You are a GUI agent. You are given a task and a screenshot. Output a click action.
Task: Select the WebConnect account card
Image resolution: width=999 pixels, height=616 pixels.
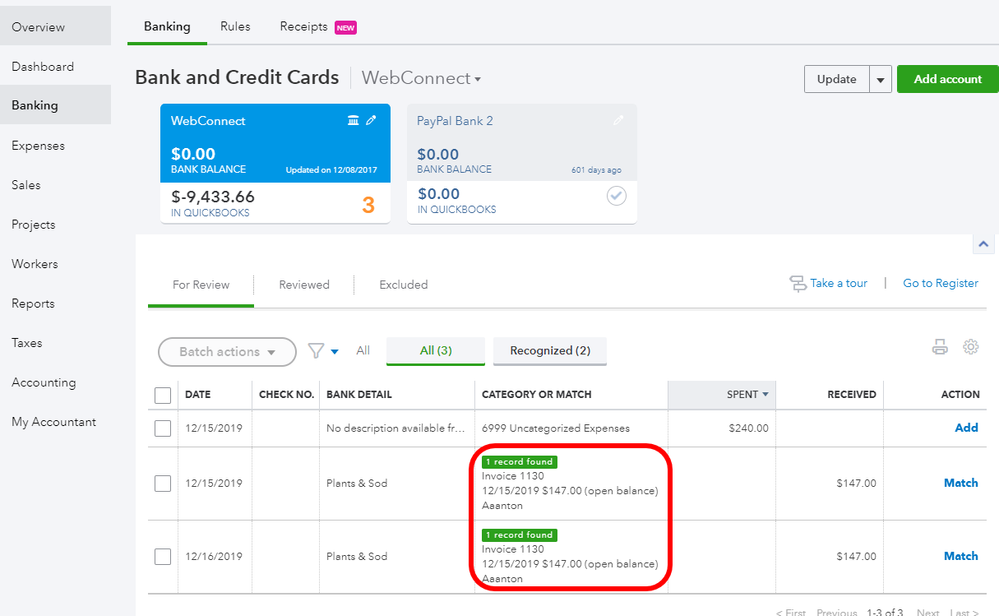click(x=275, y=163)
